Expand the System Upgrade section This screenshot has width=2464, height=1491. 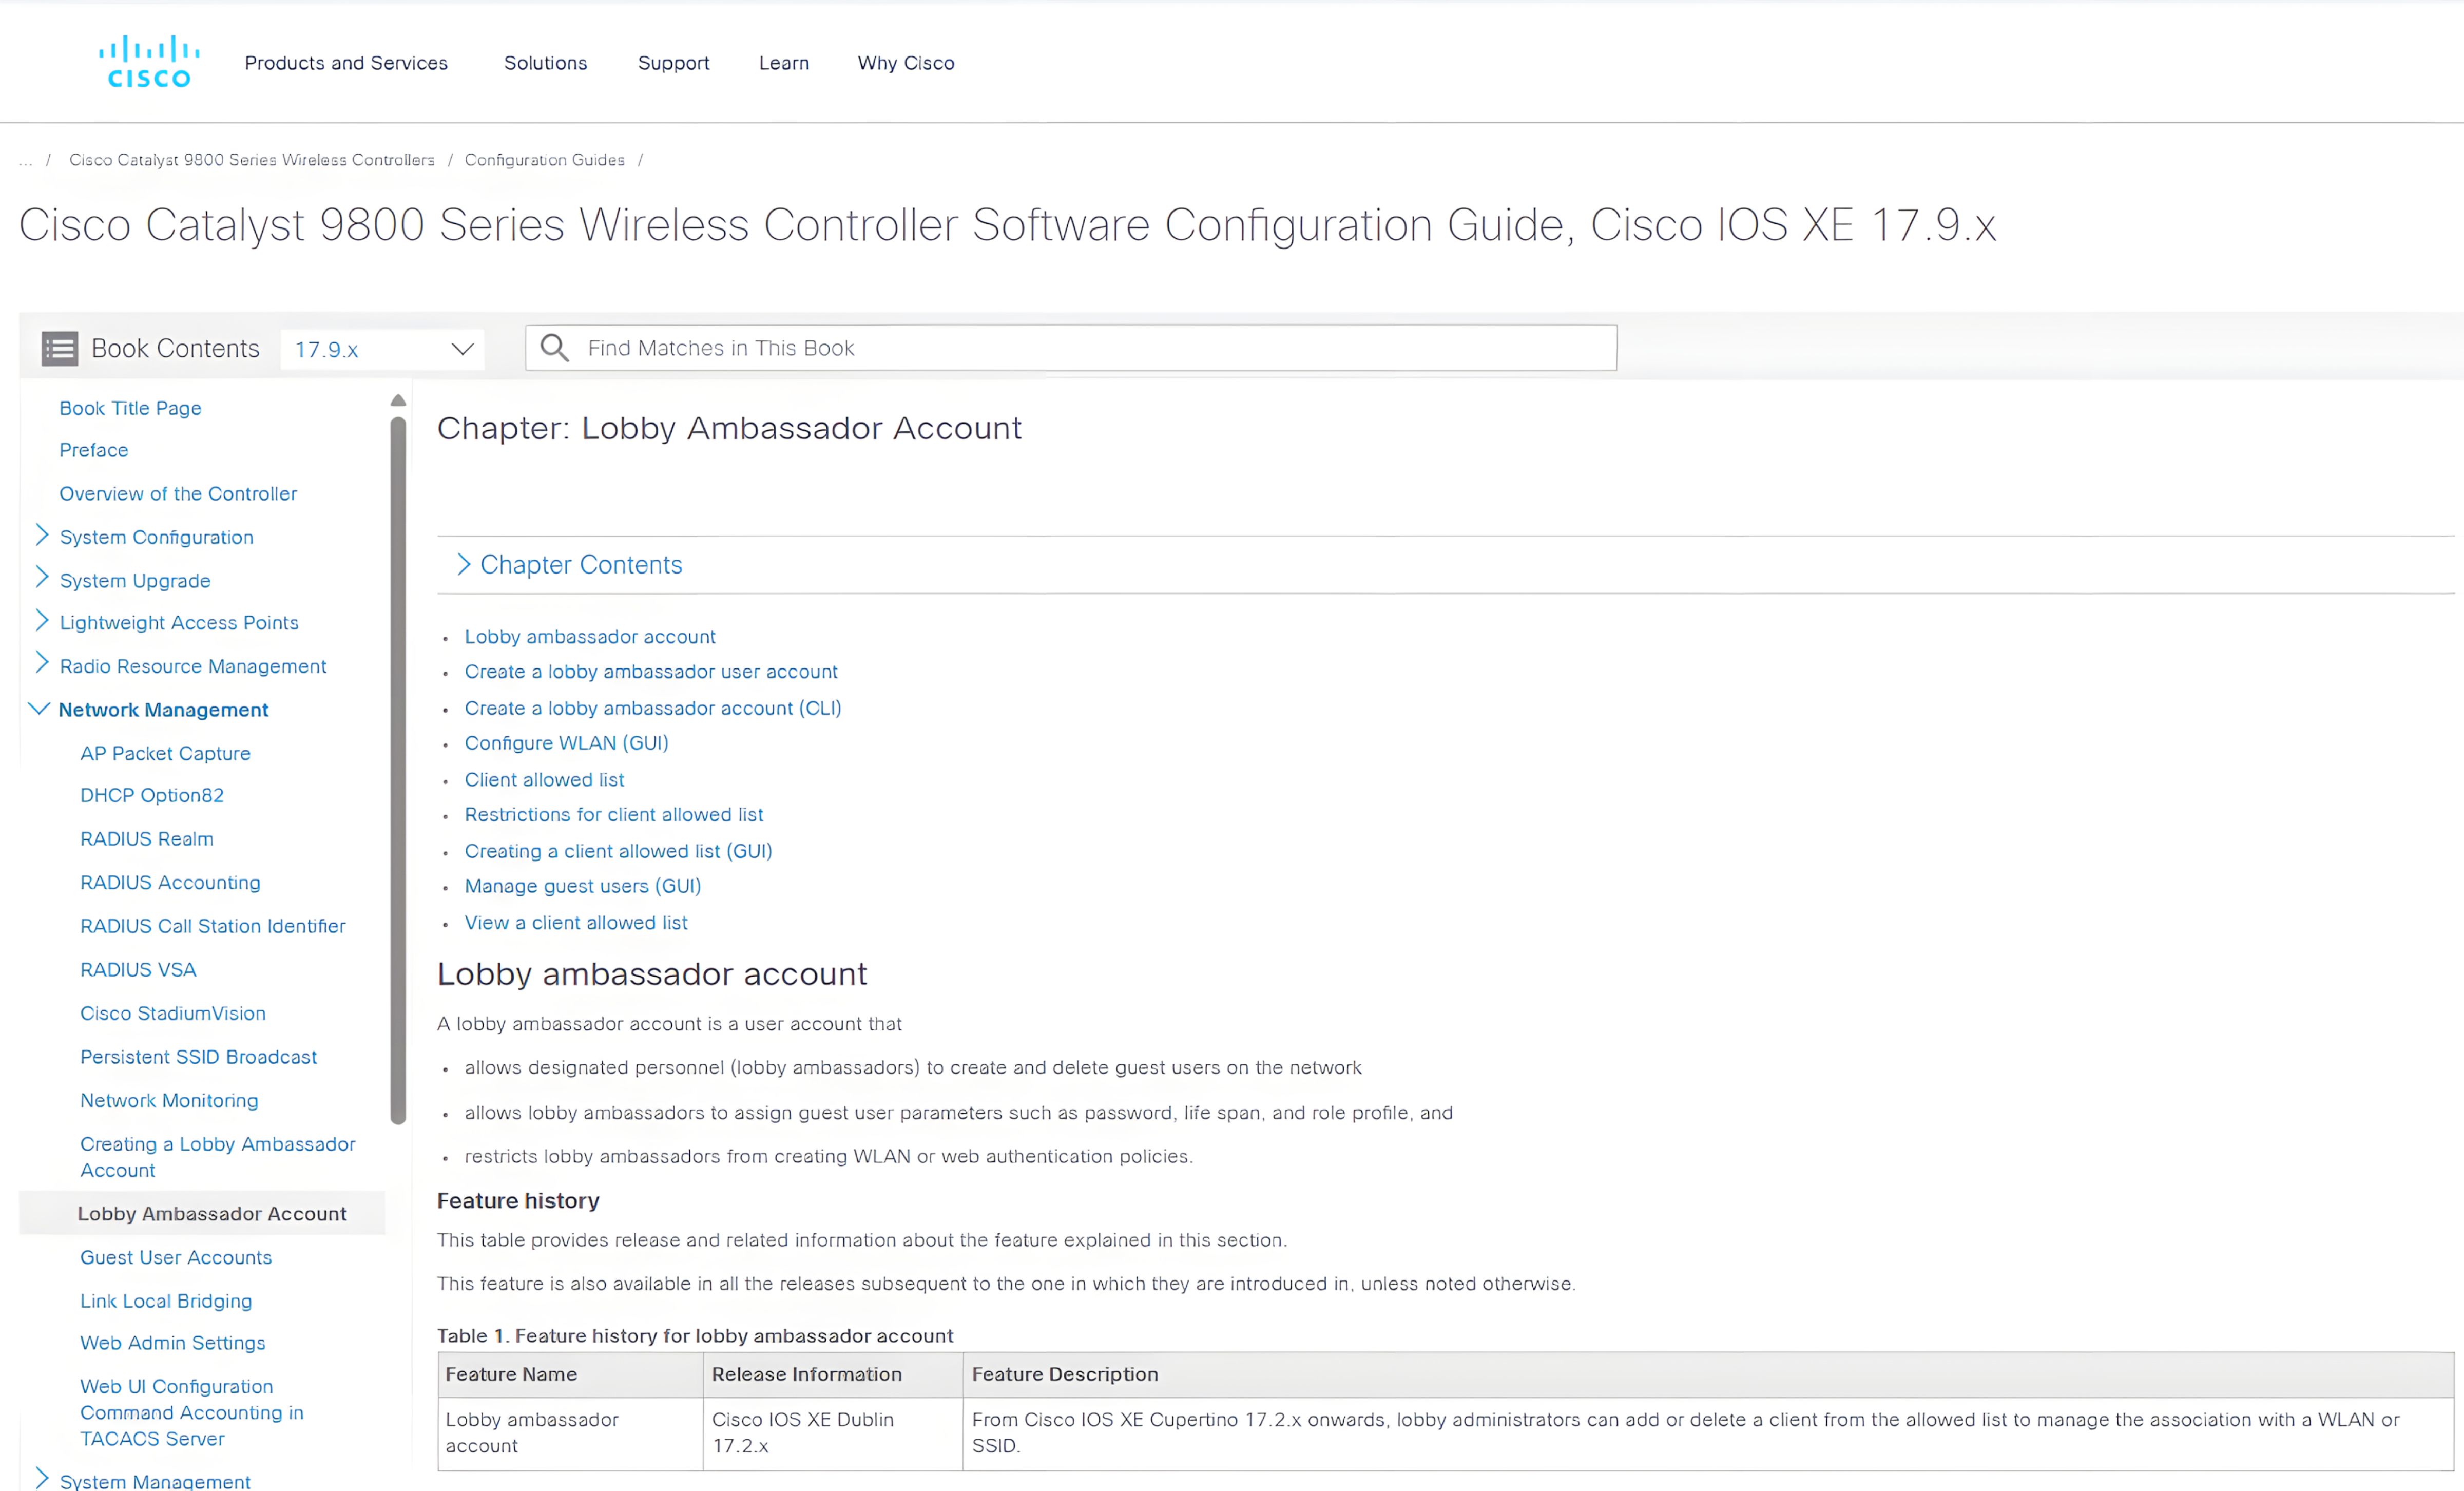[41, 579]
